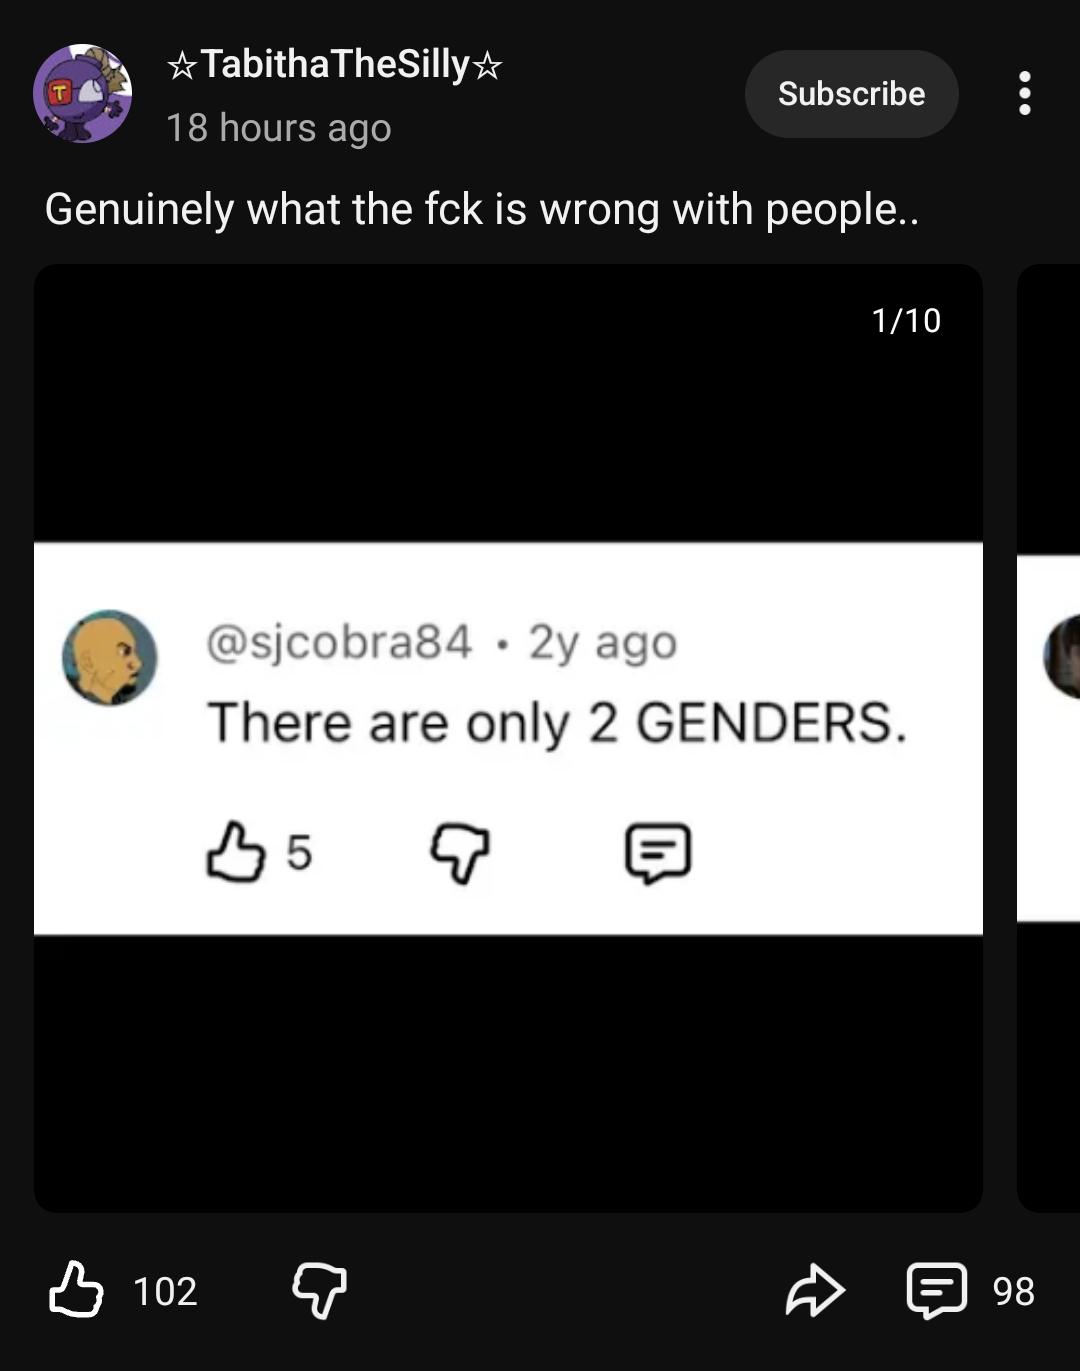
Task: Share this community post
Action: (x=815, y=1290)
